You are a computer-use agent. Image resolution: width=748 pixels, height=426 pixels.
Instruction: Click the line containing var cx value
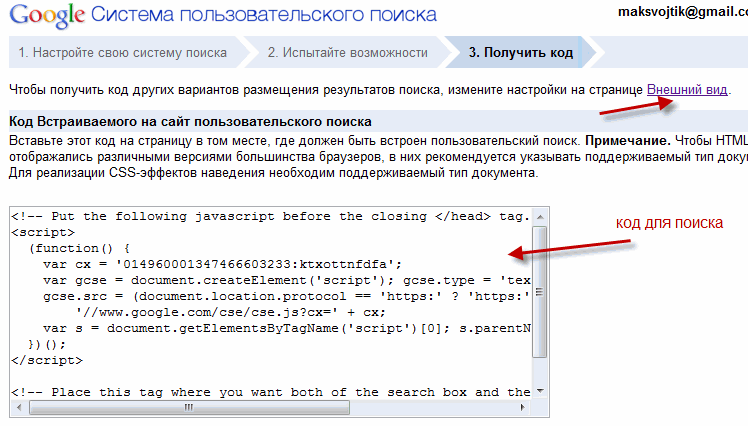pyautogui.click(x=222, y=264)
